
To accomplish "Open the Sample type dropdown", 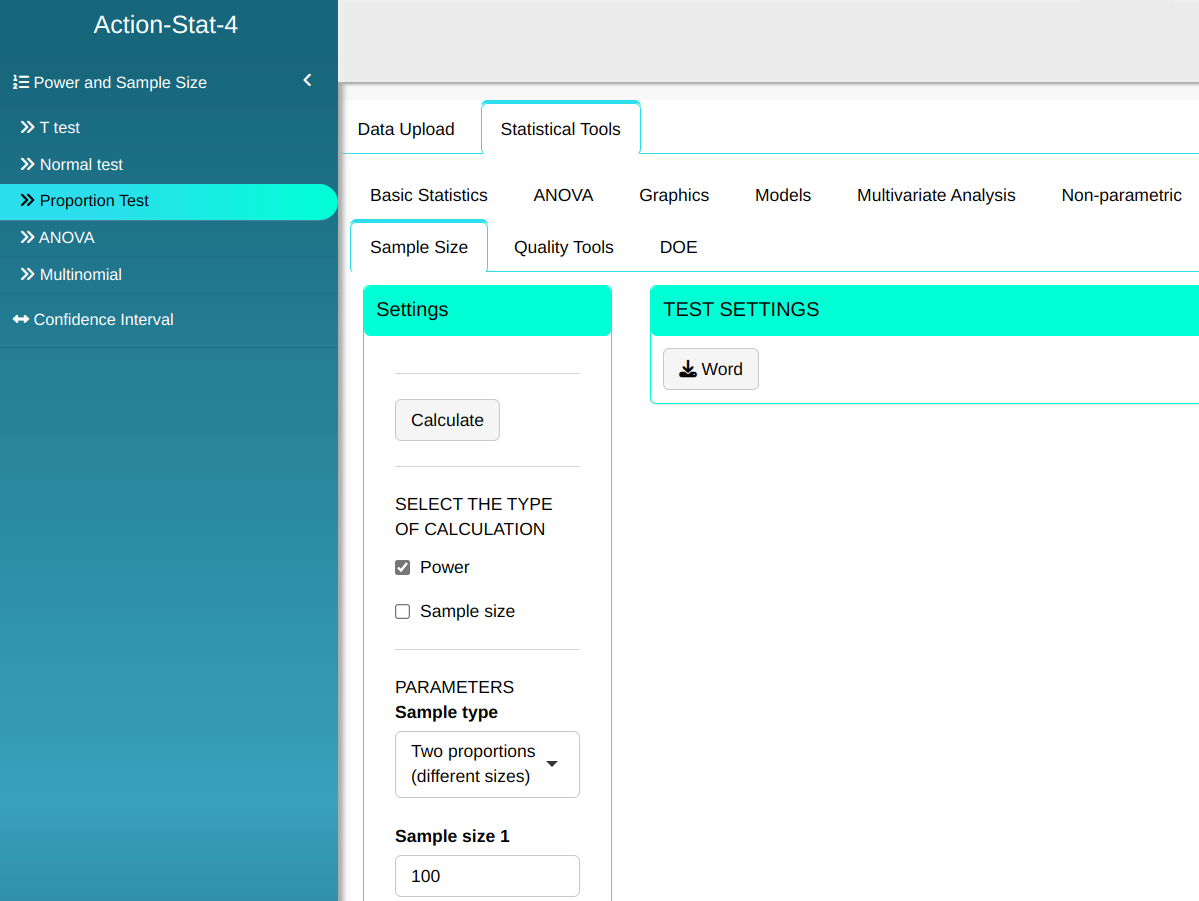I will (x=487, y=765).
